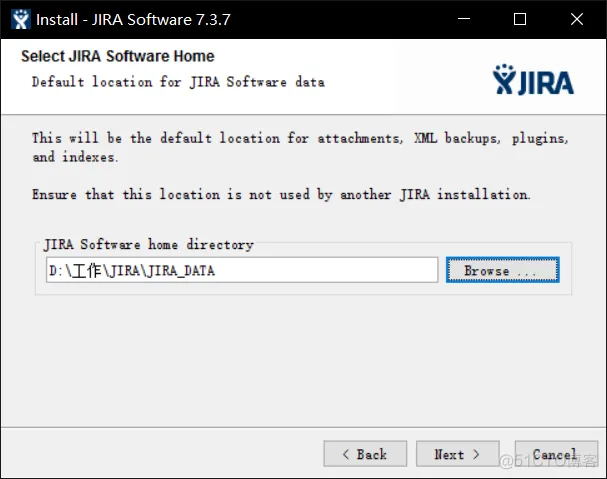Click the JIRA installer icon in title bar
Image resolution: width=607 pixels, height=479 pixels.
pyautogui.click(x=21, y=19)
